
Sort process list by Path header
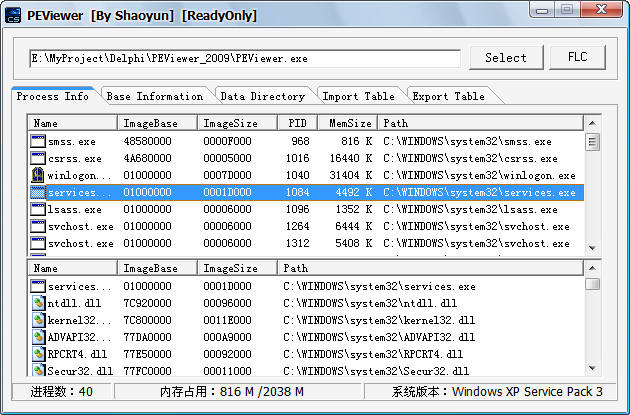481,123
